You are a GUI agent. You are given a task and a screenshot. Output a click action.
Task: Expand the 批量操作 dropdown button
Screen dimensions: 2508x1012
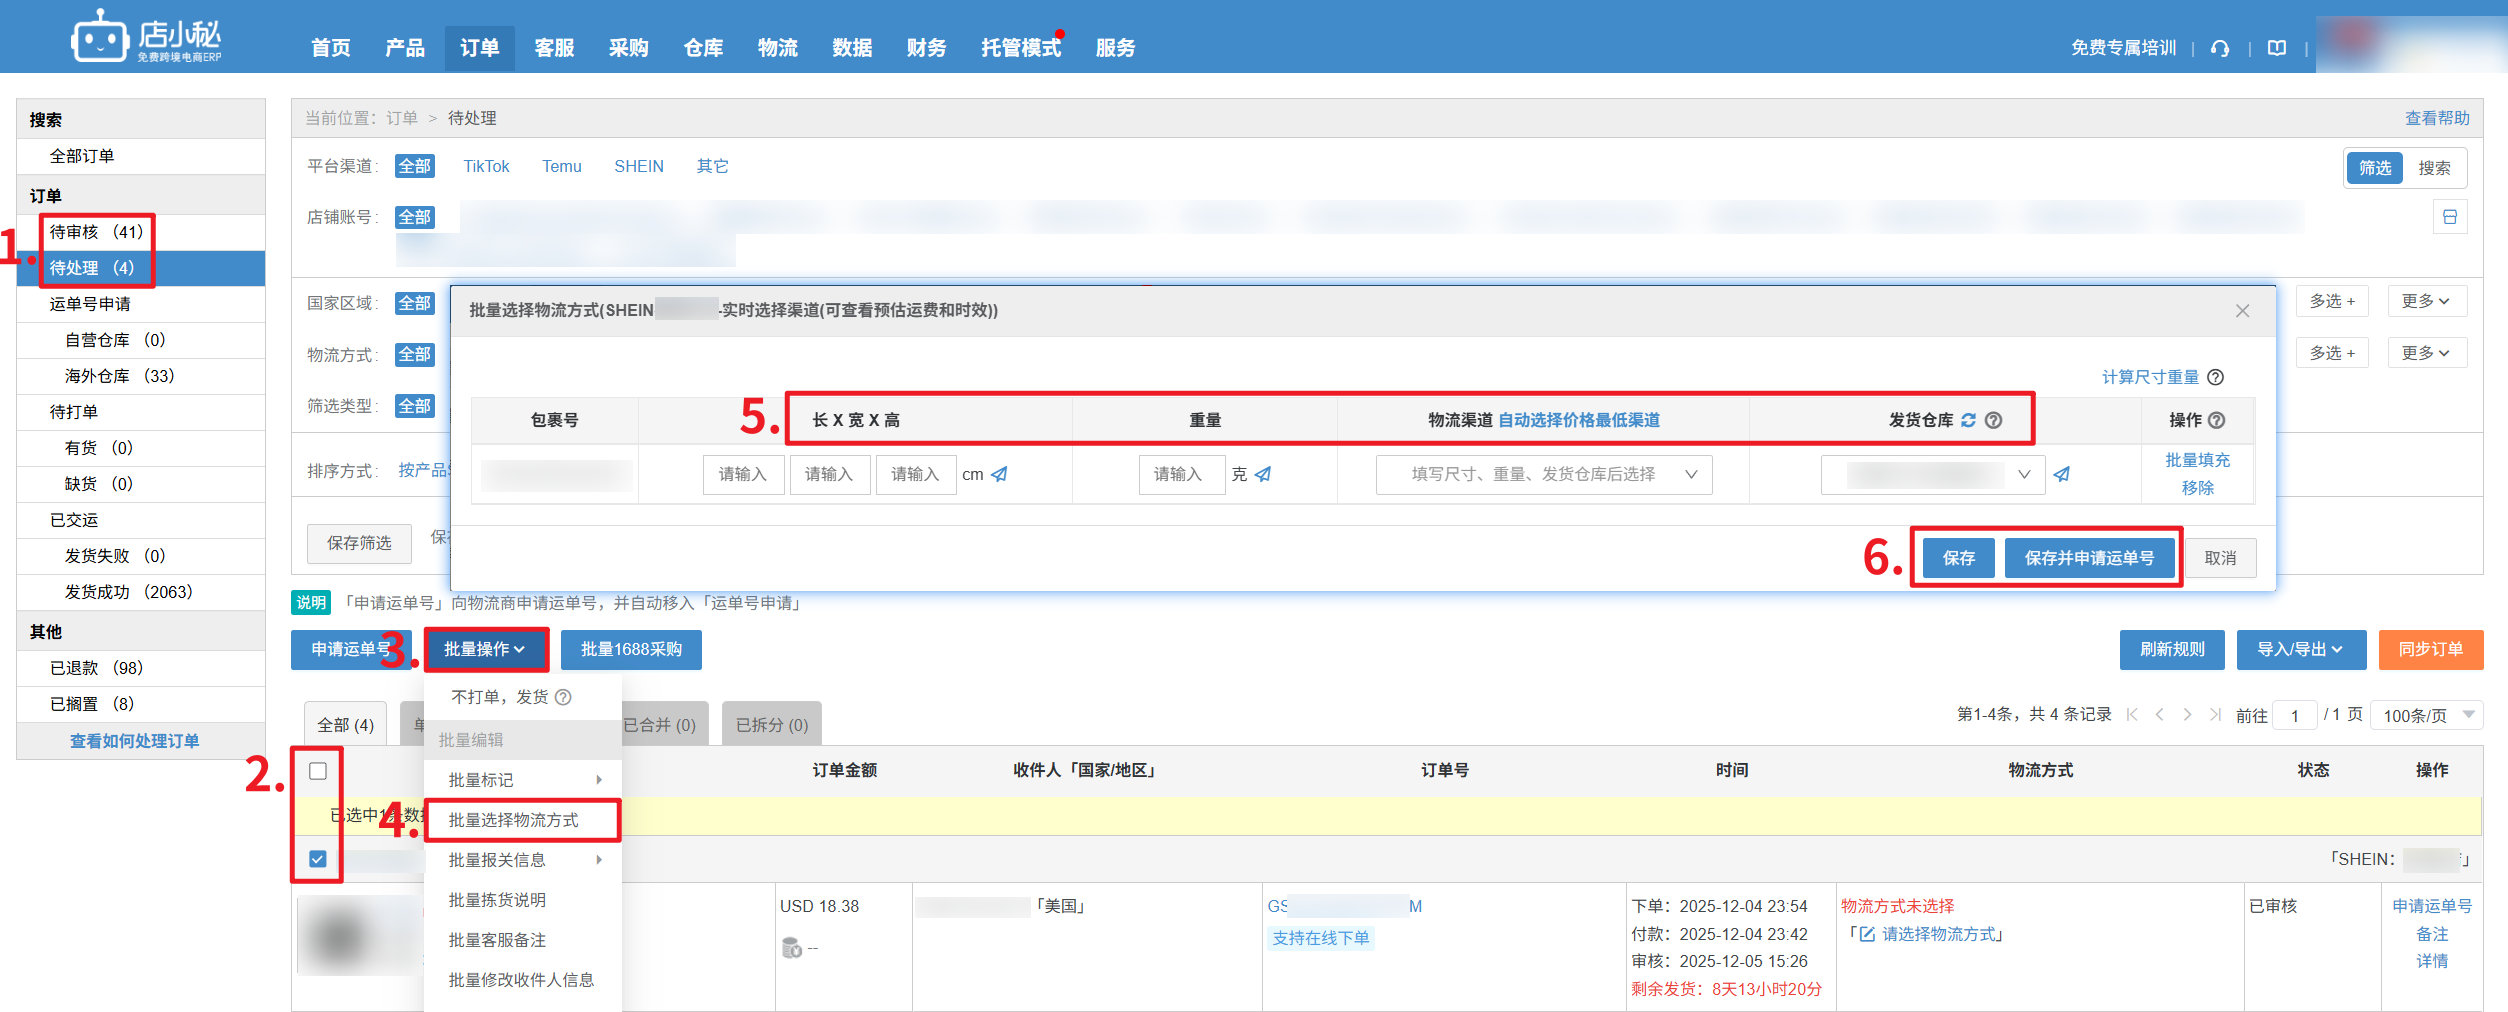(485, 649)
